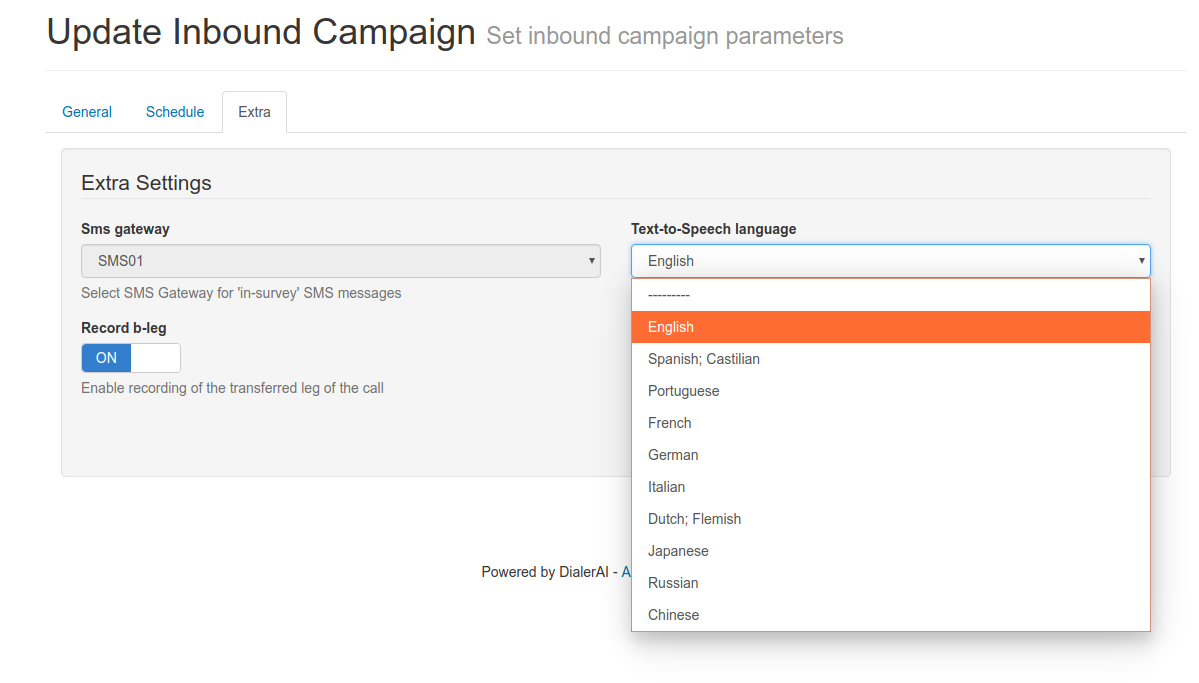This screenshot has width=1199, height=683.
Task: Click 'Set inbound campaign parameters' subtitle
Action: [664, 36]
